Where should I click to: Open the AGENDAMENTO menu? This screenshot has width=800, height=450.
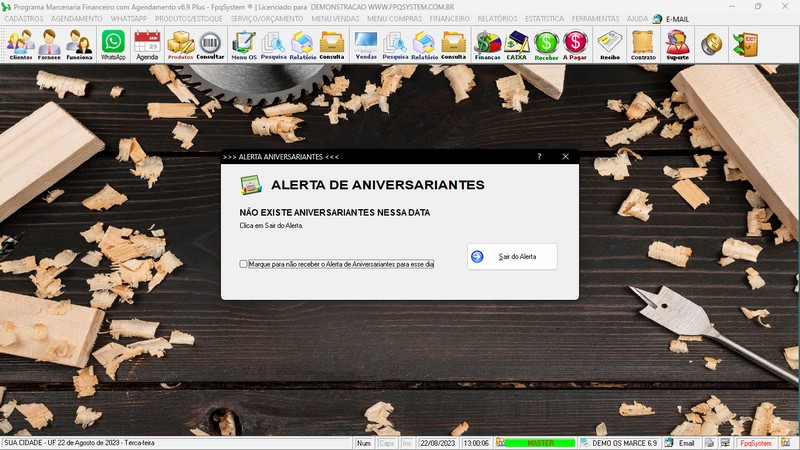(x=77, y=19)
